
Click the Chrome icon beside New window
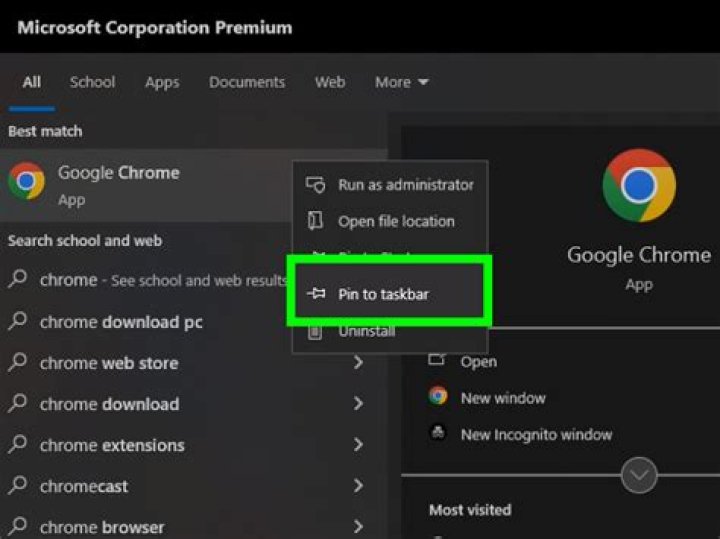pyautogui.click(x=438, y=395)
